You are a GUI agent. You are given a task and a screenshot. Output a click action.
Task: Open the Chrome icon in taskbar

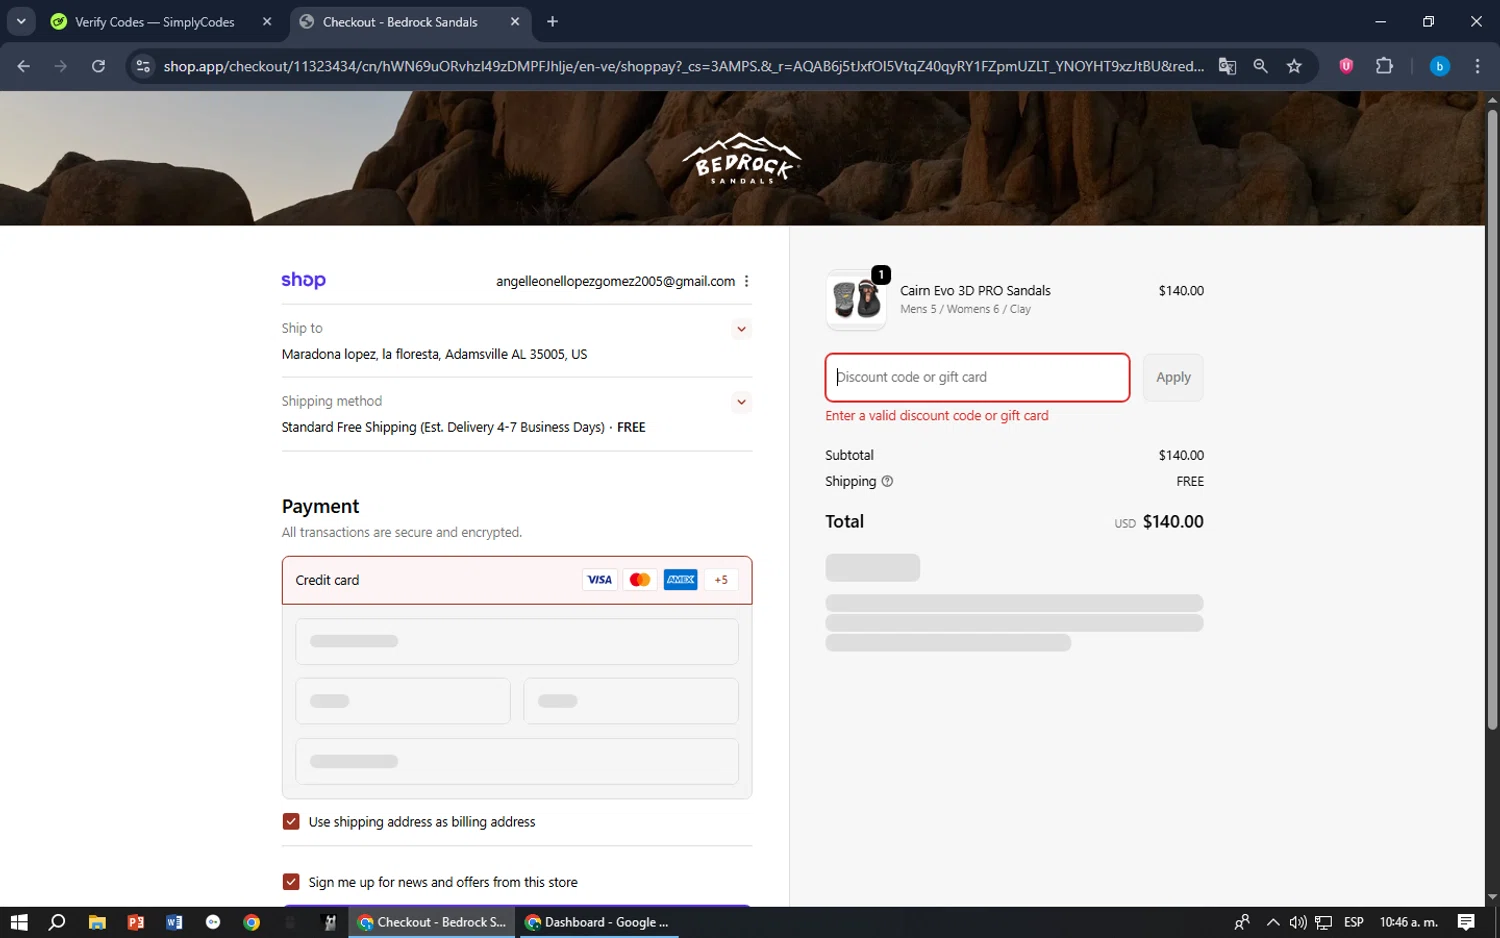click(252, 922)
